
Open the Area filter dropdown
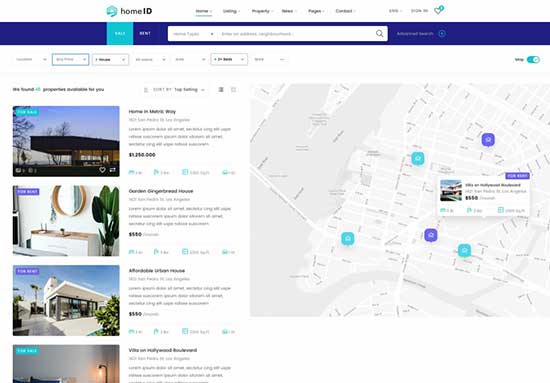tap(190, 60)
